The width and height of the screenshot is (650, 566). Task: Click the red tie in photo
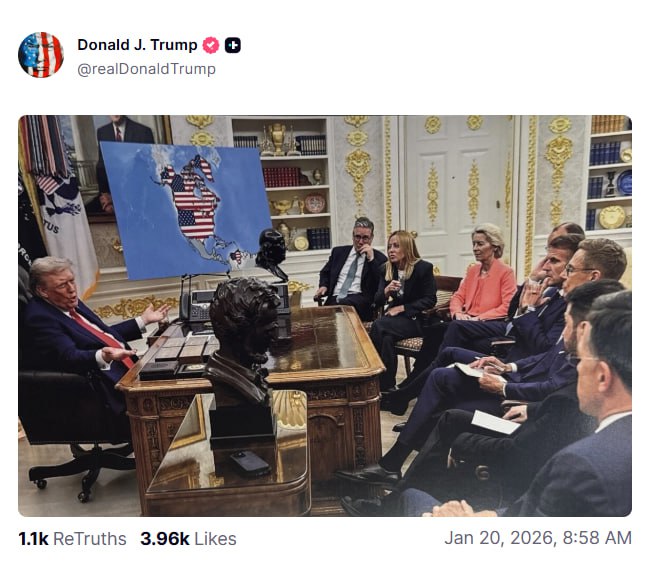pos(102,336)
